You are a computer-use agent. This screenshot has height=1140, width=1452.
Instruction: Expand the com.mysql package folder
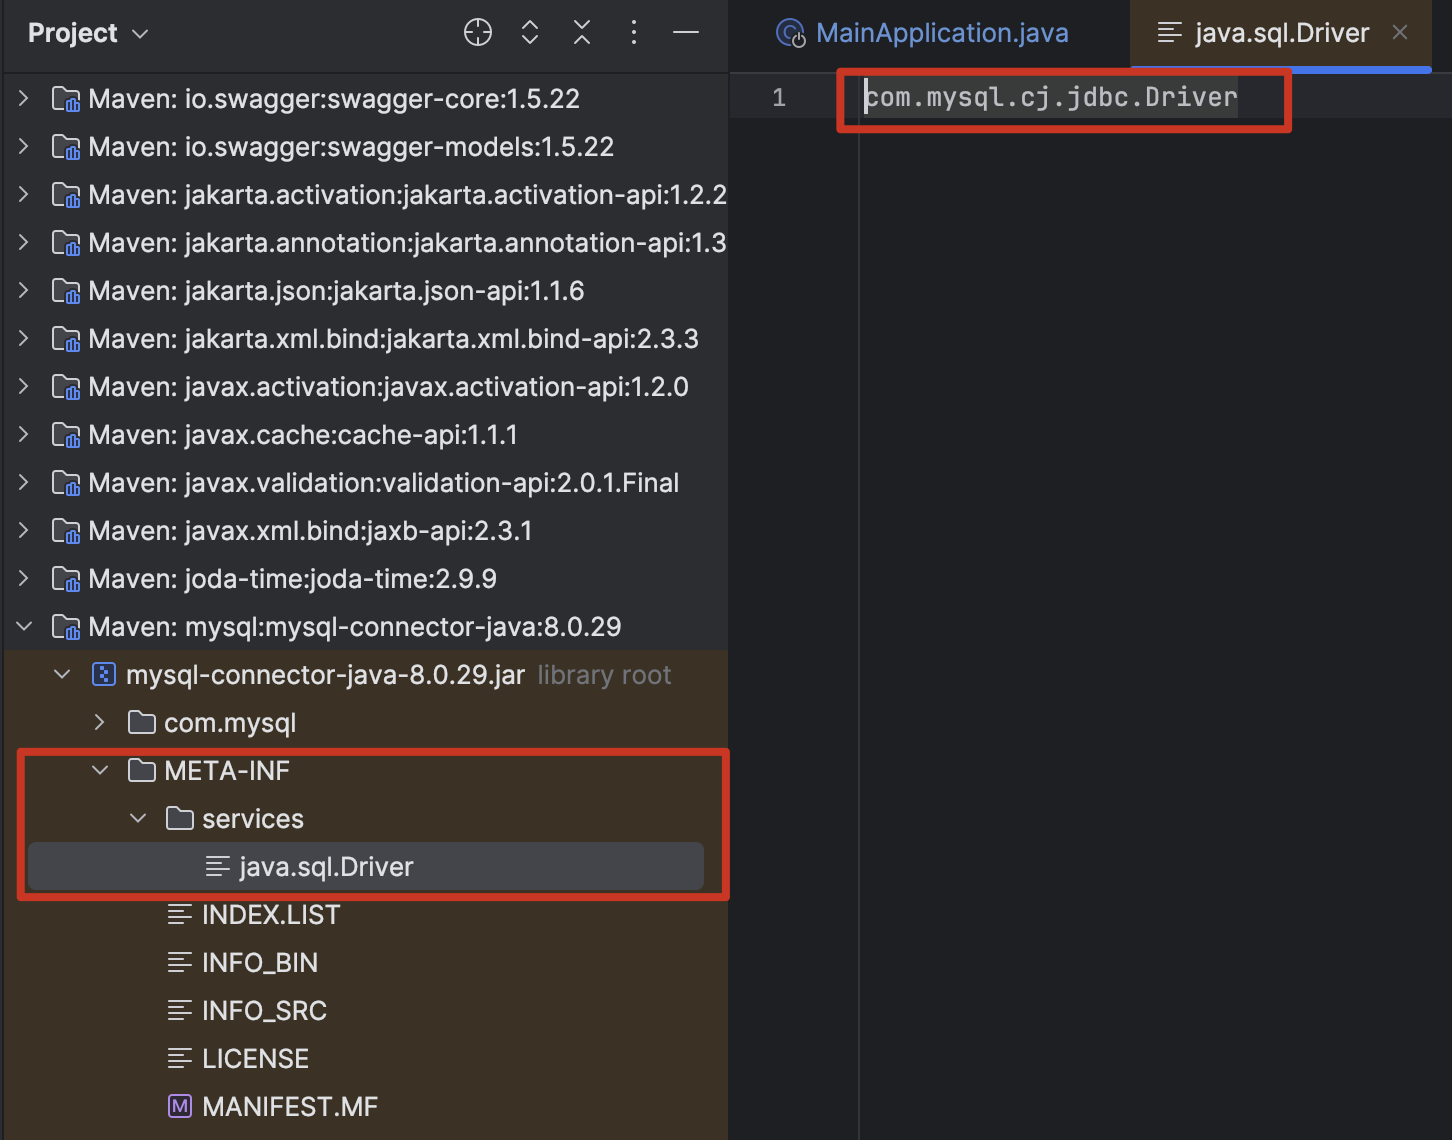pyautogui.click(x=100, y=722)
